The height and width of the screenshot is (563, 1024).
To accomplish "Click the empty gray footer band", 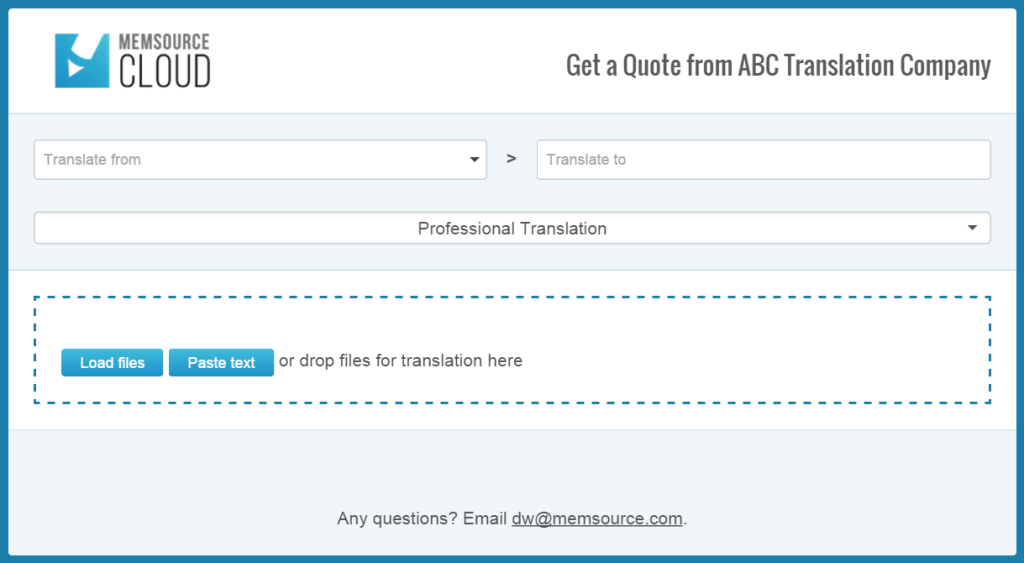I will point(511,465).
